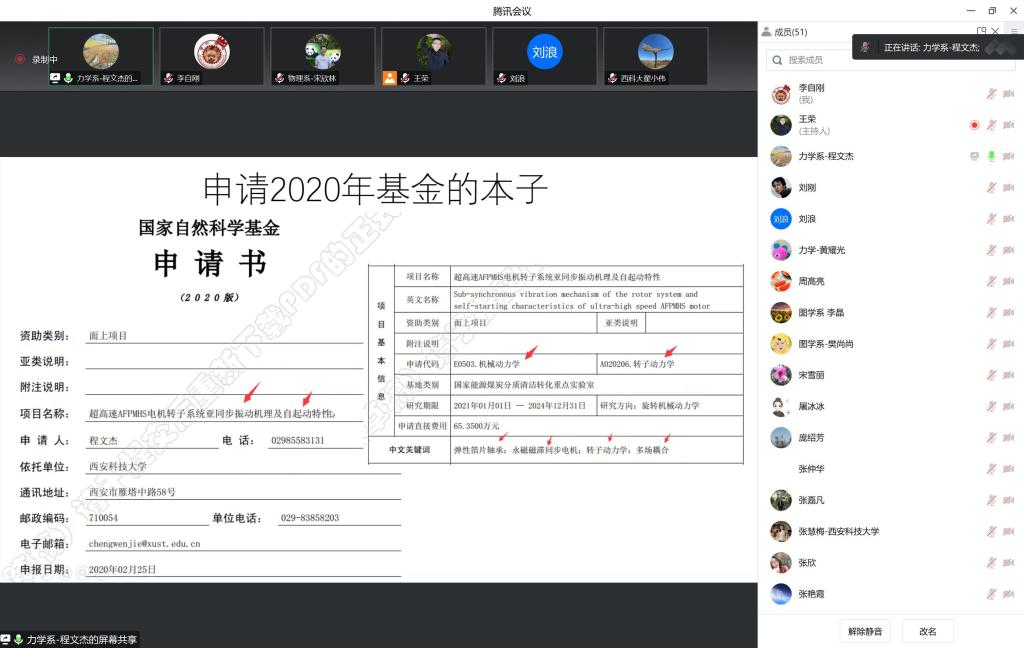Click the camera-off icon next to 王荣

click(x=1008, y=125)
